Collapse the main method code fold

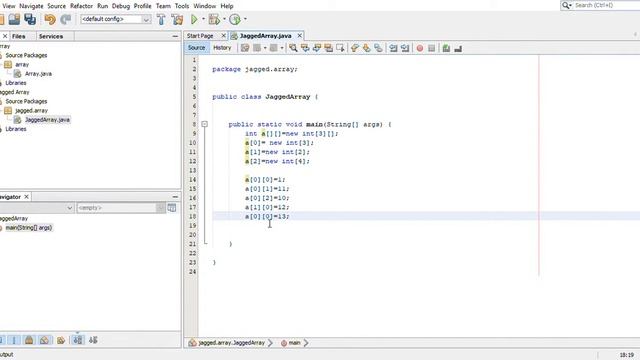click(204, 124)
